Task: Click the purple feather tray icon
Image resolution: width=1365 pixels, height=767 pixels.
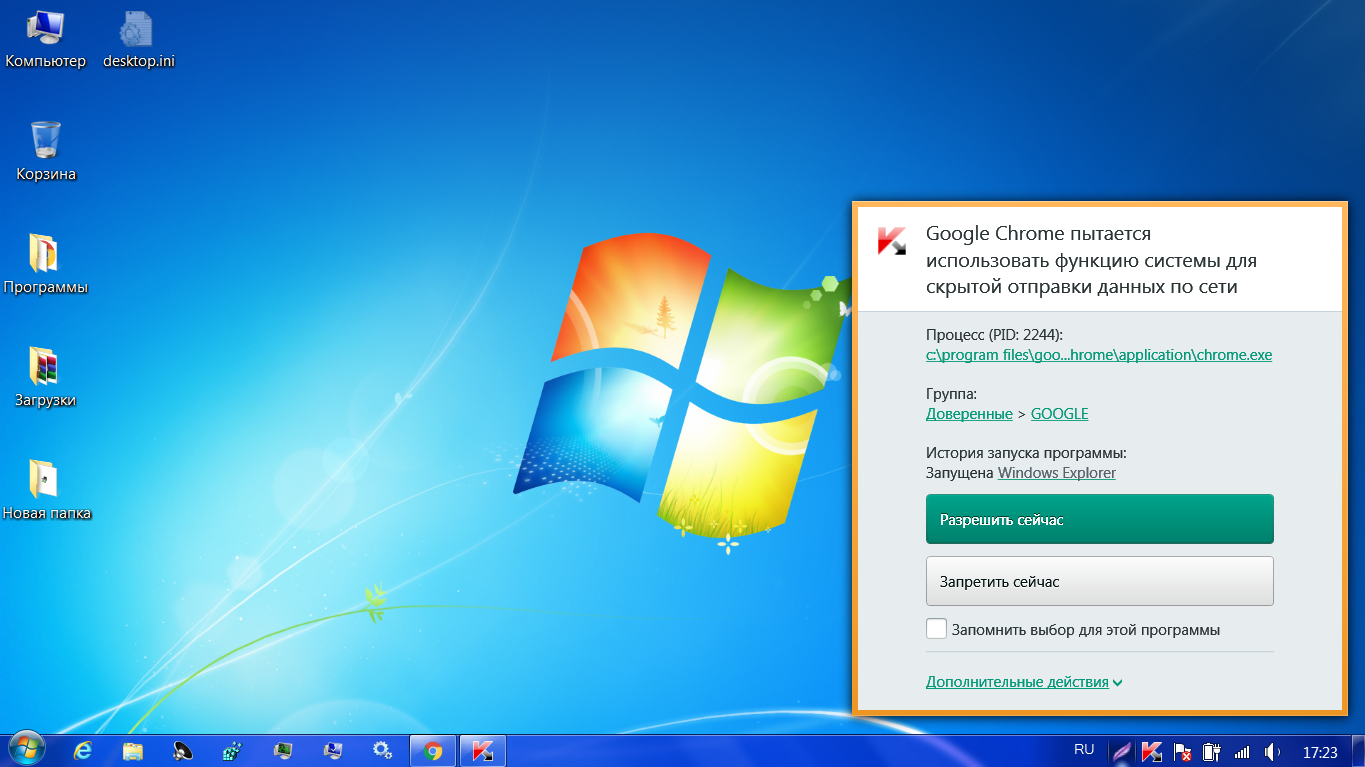Action: [1123, 751]
